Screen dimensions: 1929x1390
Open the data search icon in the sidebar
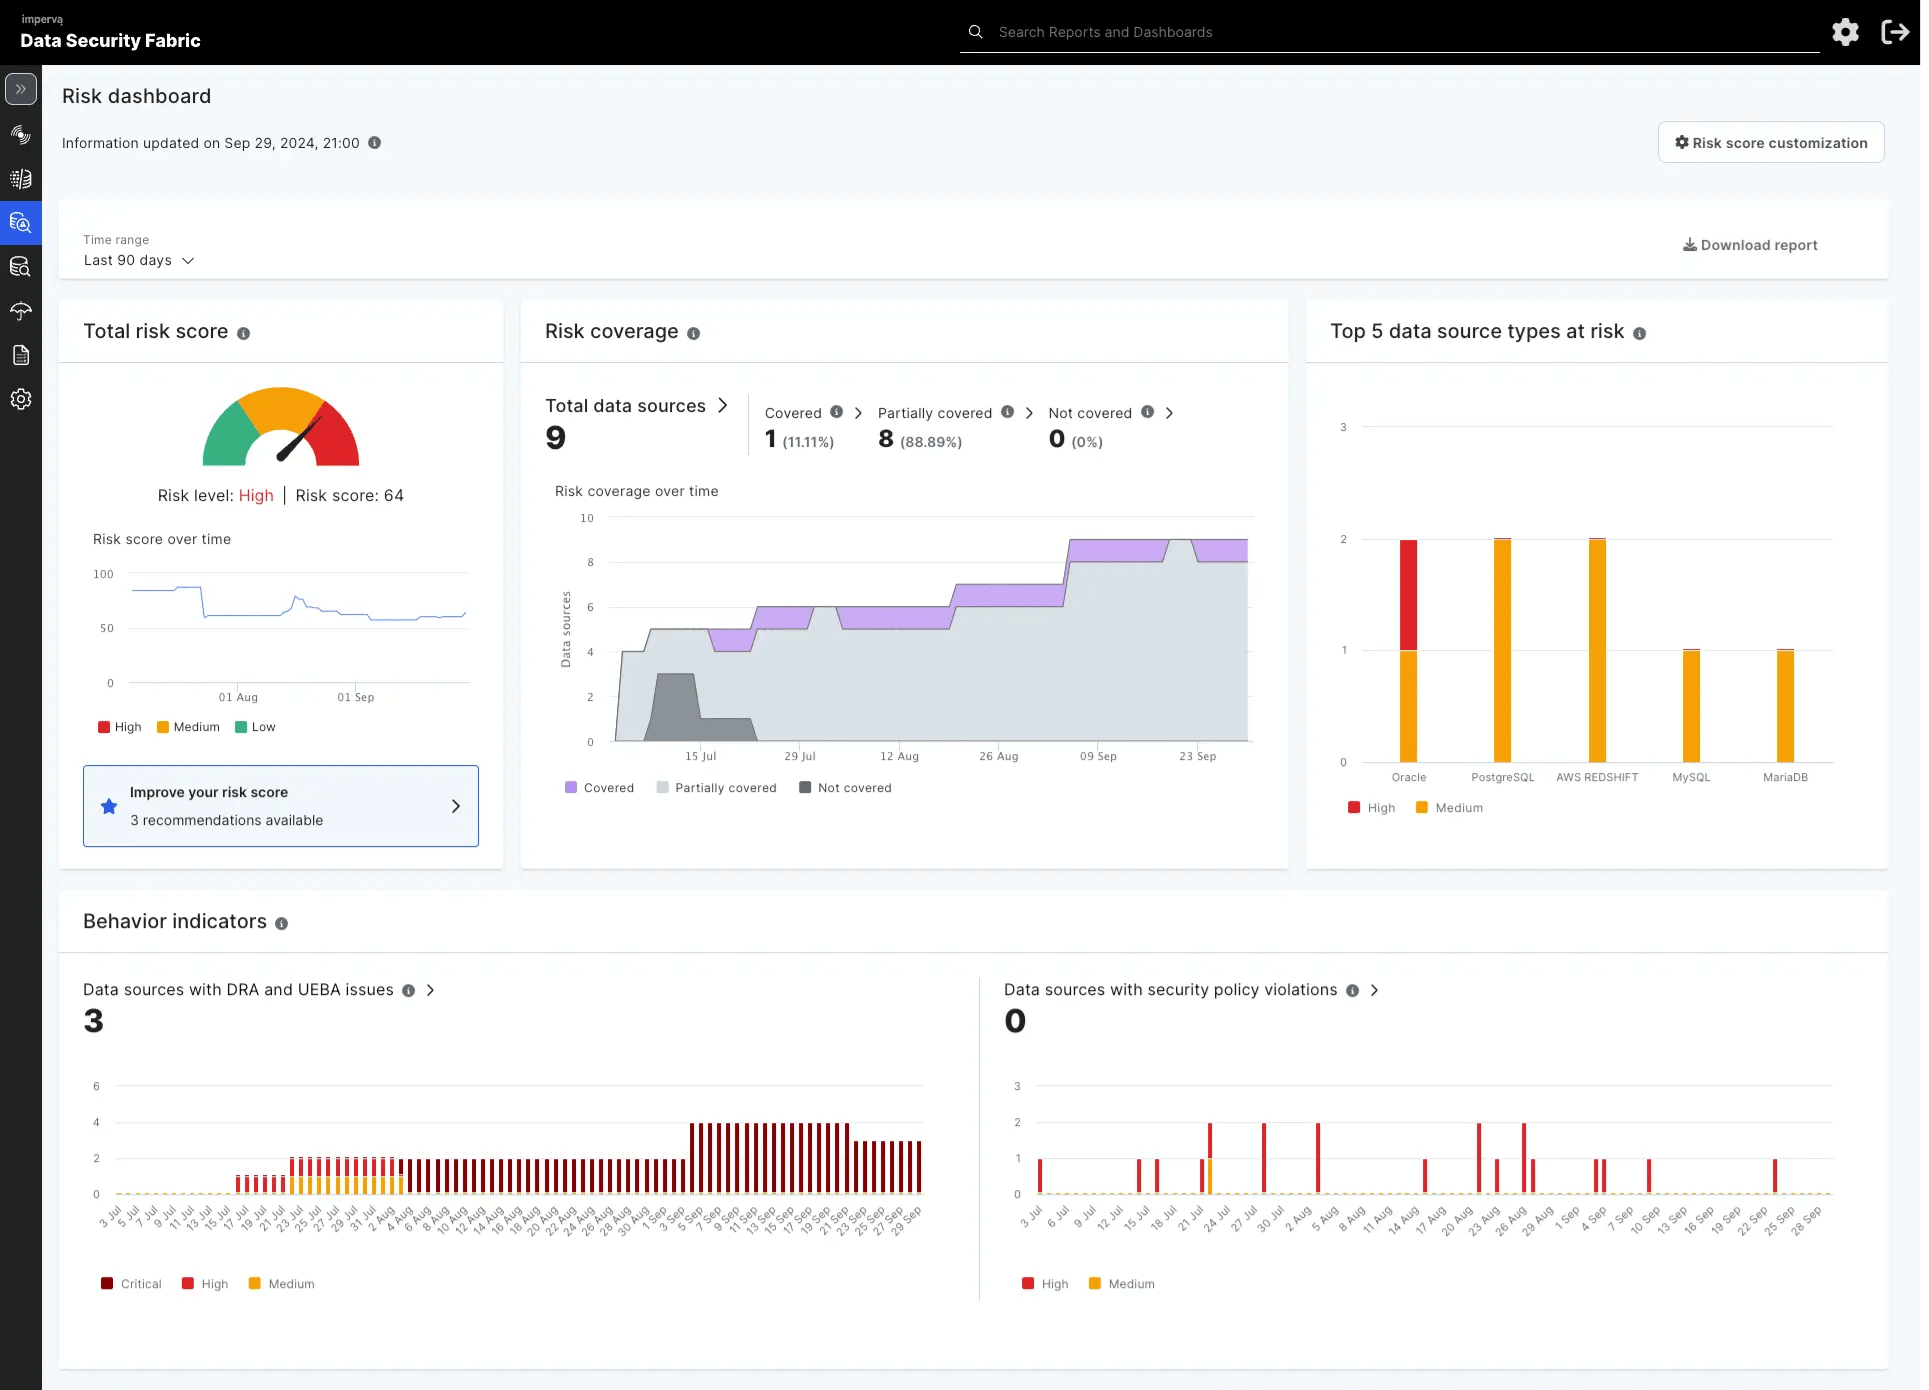pyautogui.click(x=21, y=267)
